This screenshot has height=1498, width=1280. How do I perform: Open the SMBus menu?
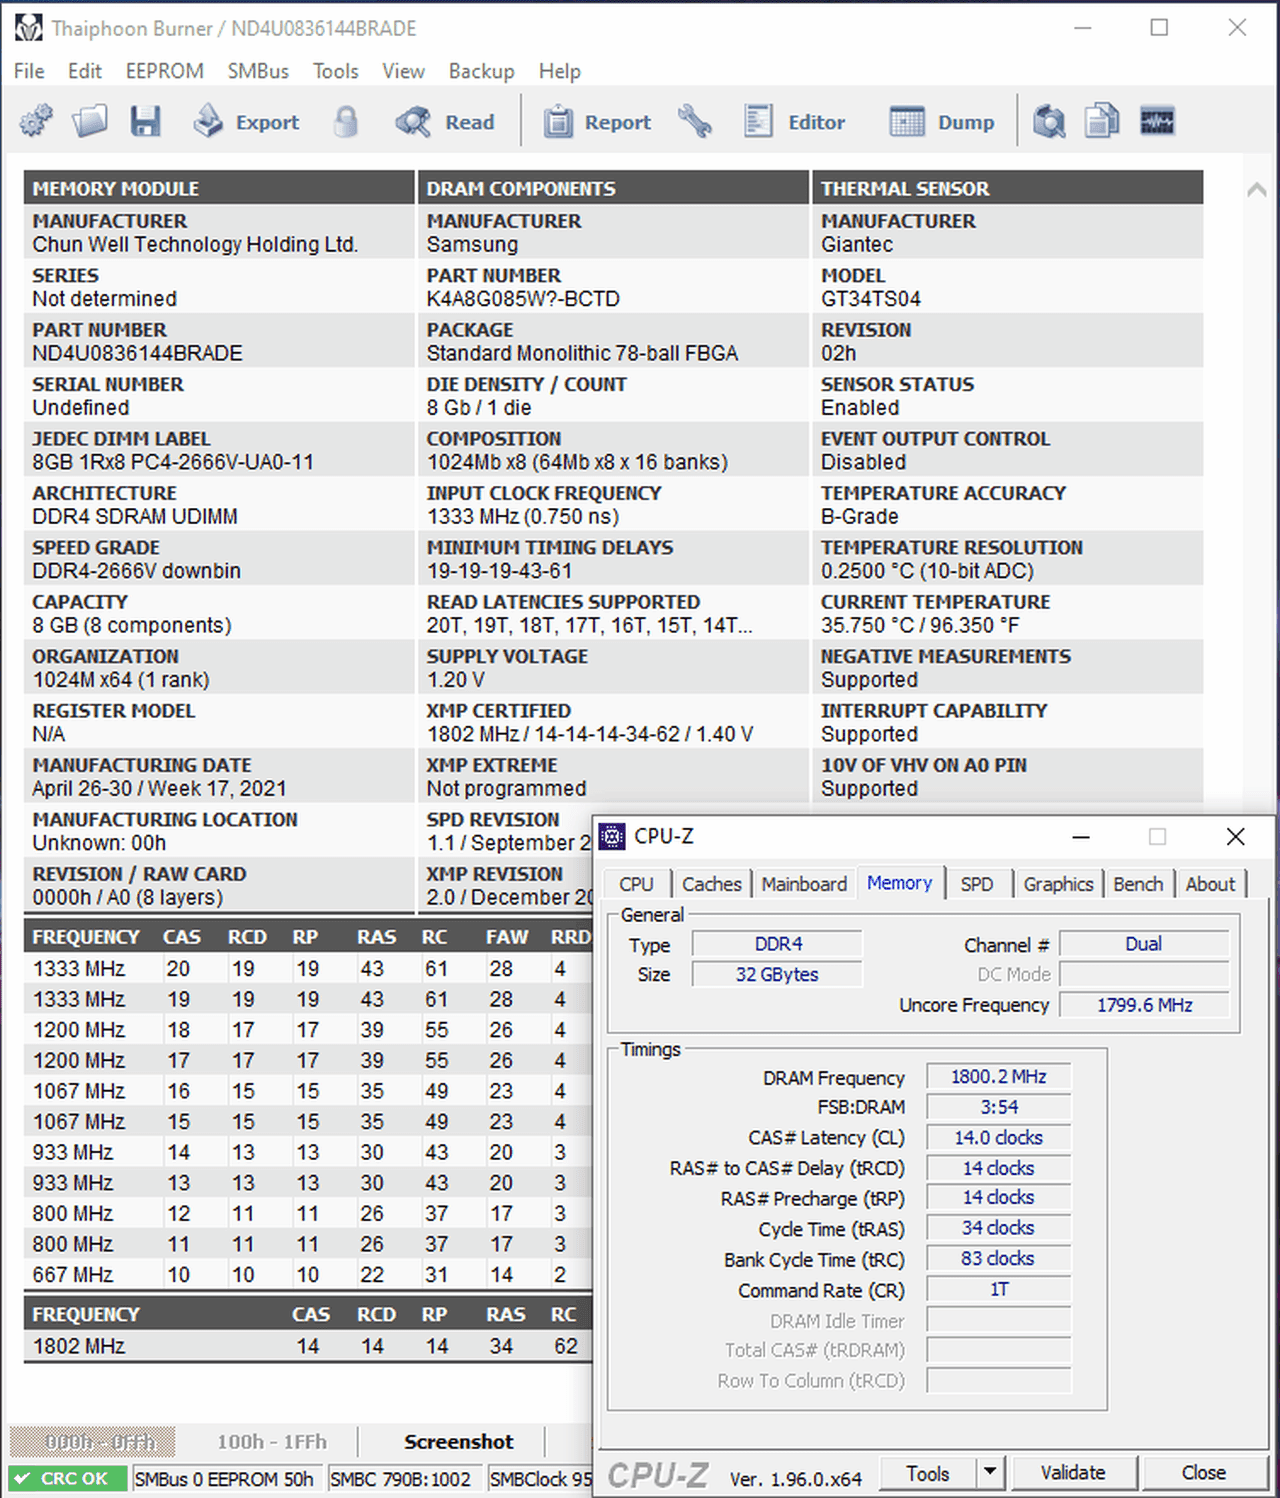[x=258, y=71]
